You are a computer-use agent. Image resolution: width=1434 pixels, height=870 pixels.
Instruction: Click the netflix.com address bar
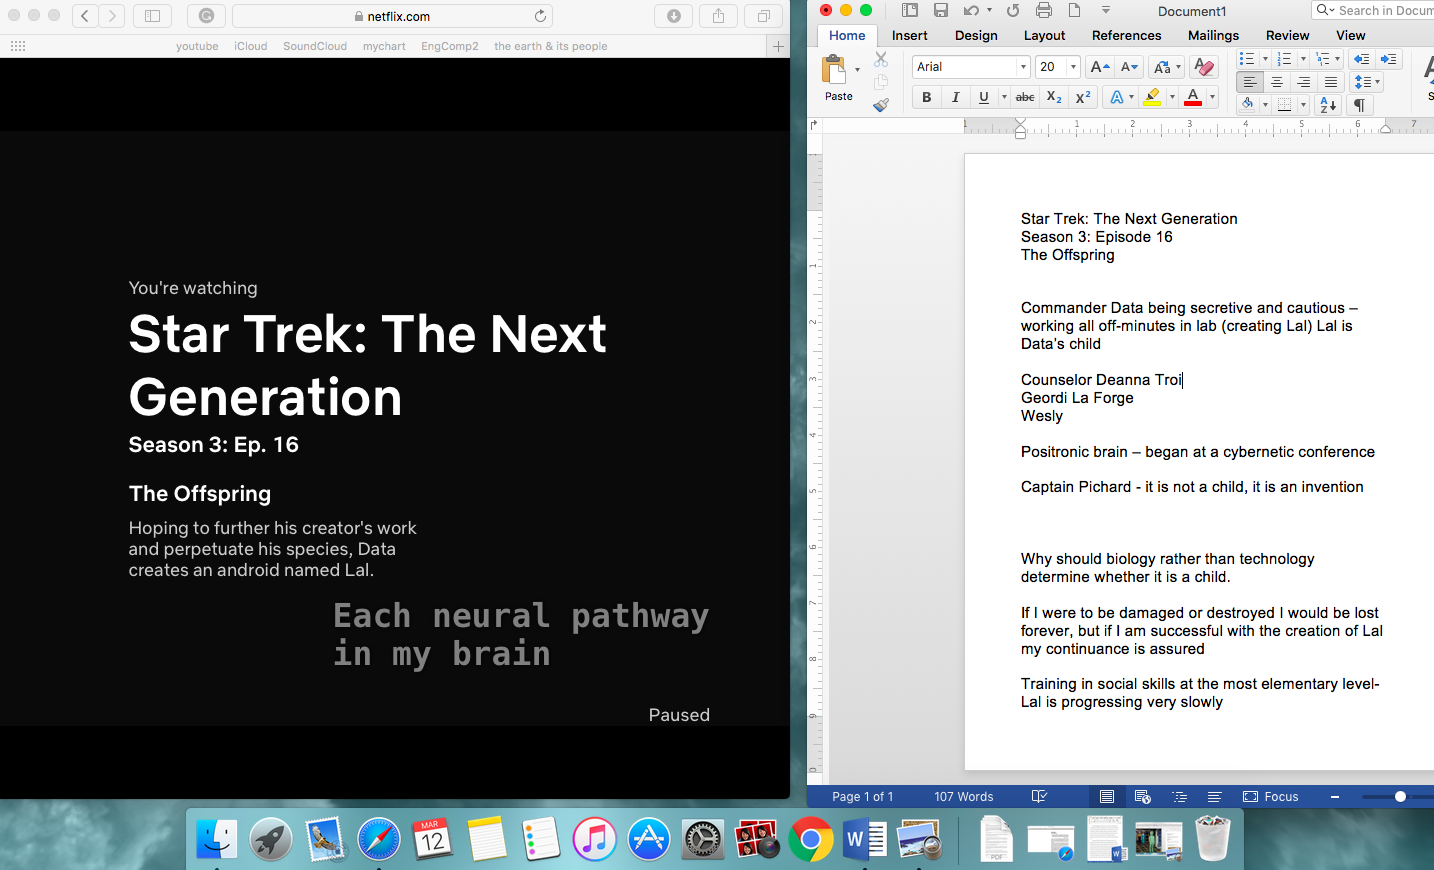coord(392,16)
